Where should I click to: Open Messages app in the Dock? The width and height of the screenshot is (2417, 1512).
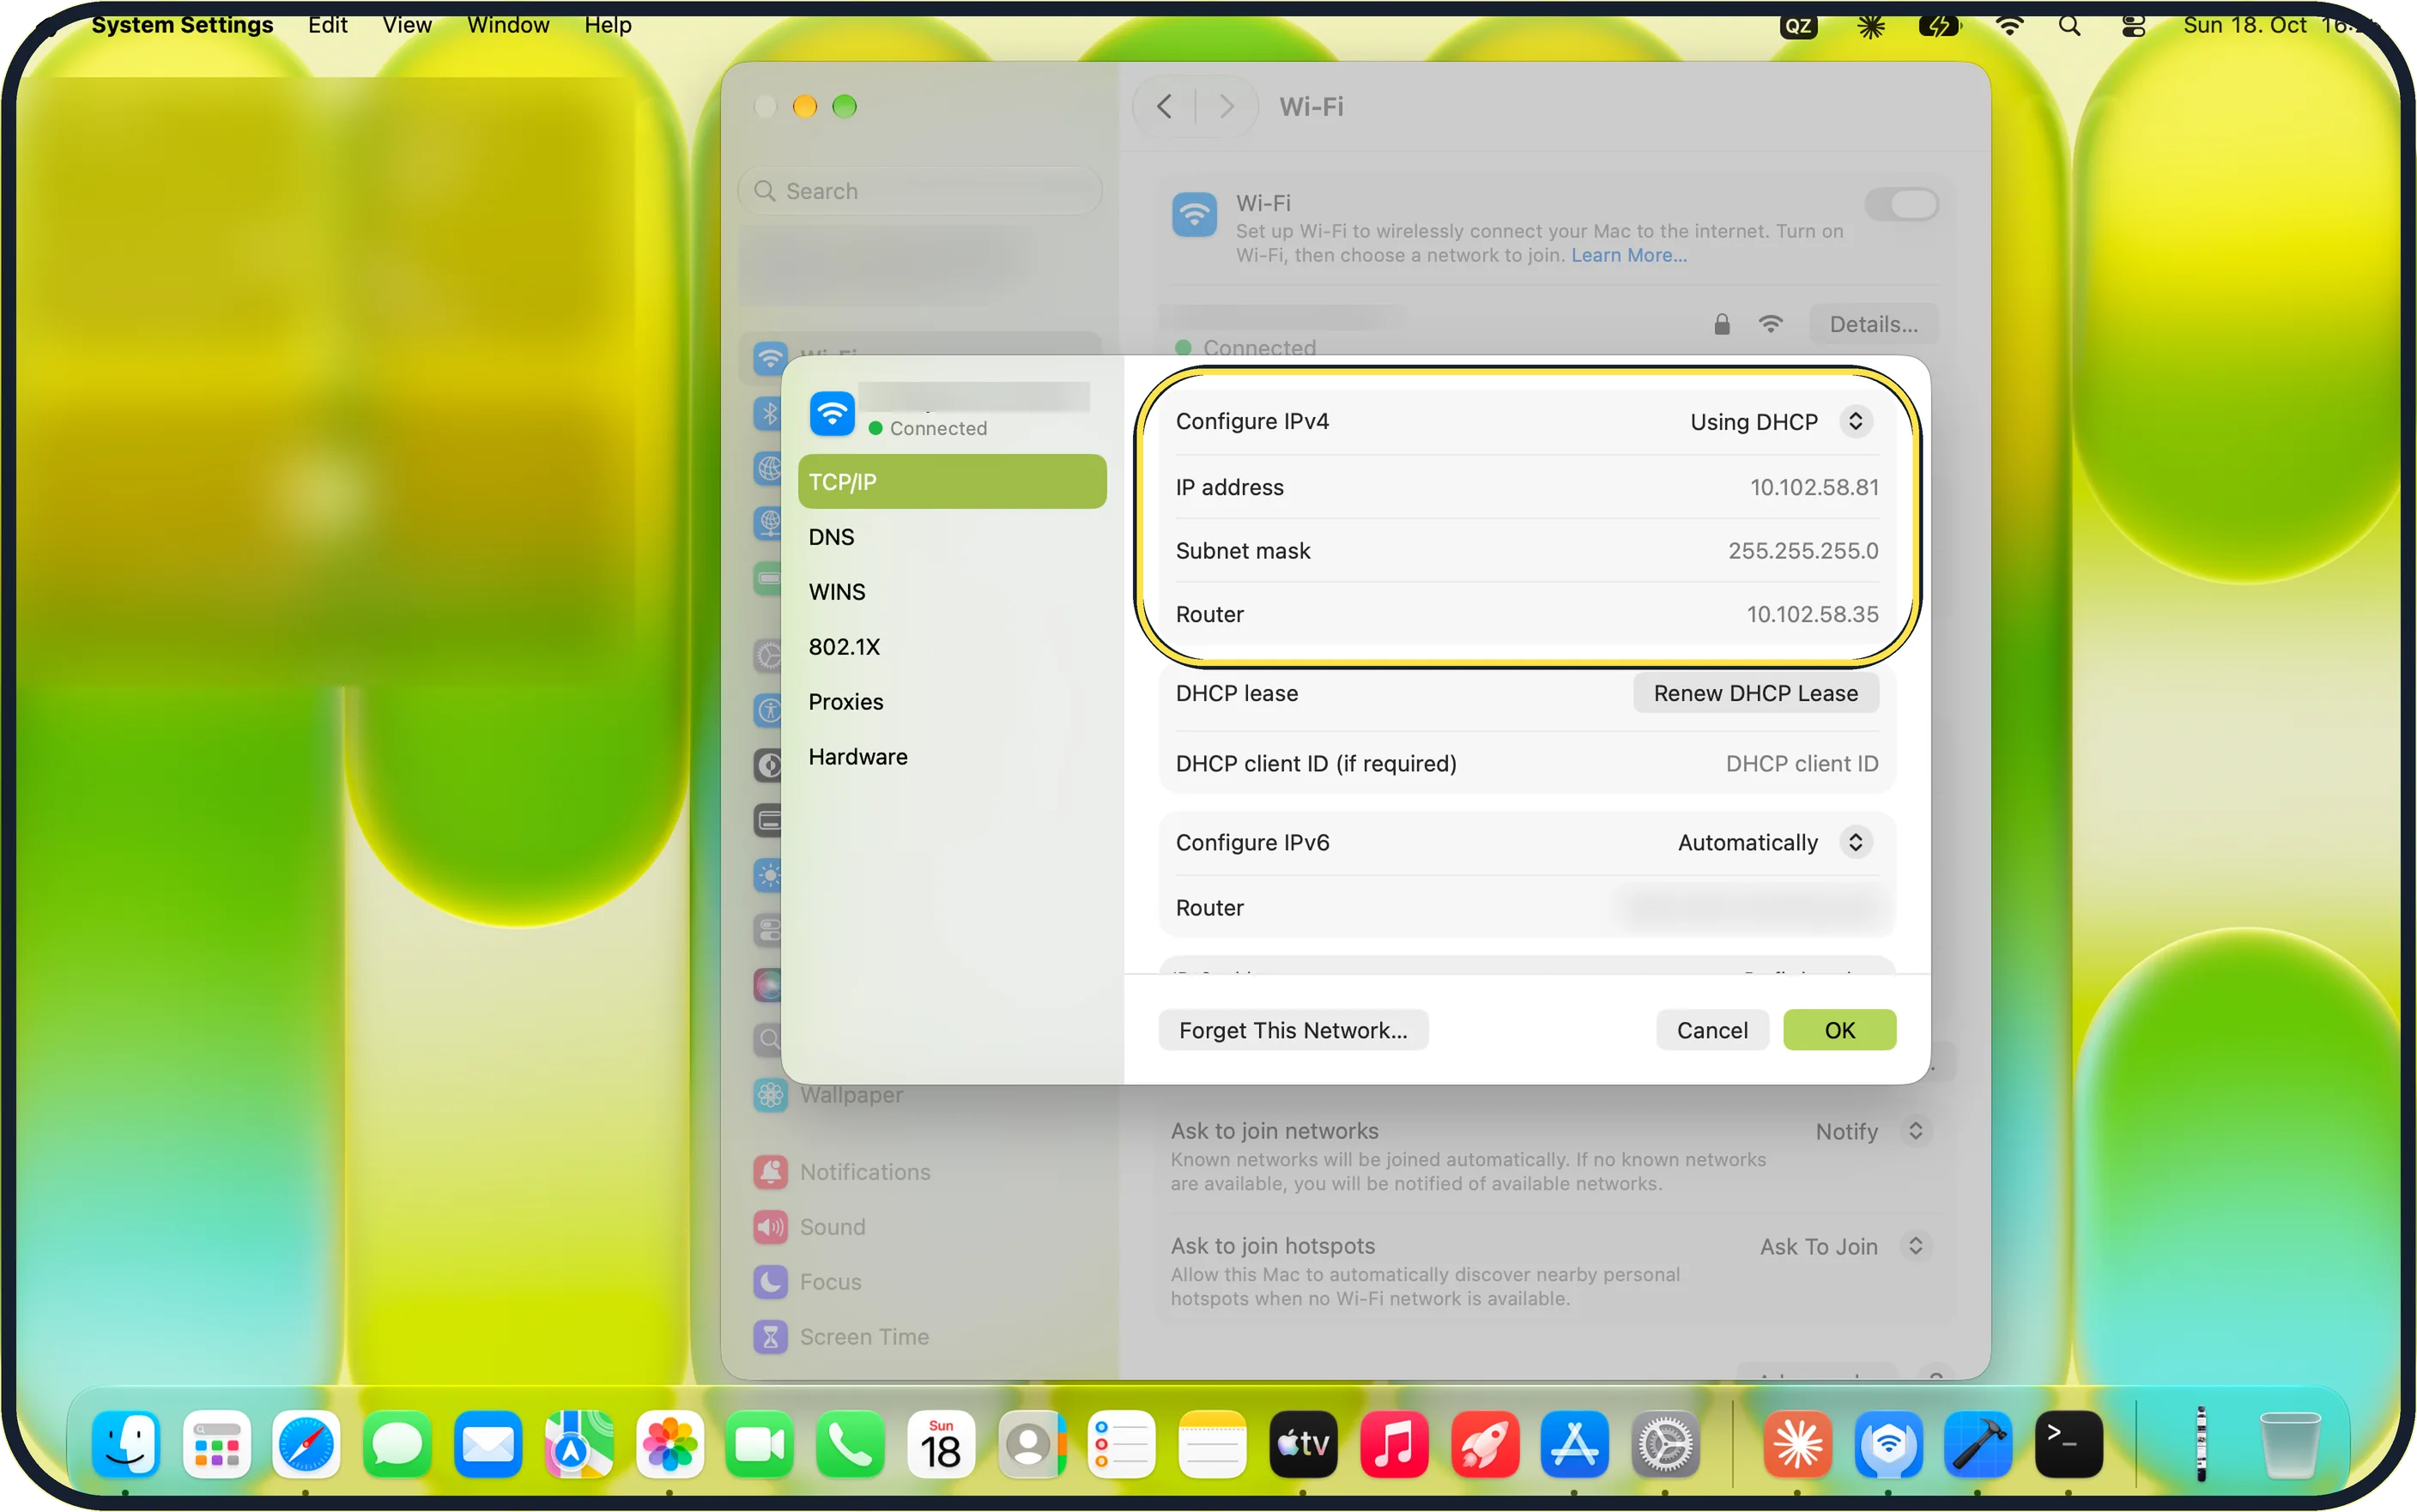(x=397, y=1444)
